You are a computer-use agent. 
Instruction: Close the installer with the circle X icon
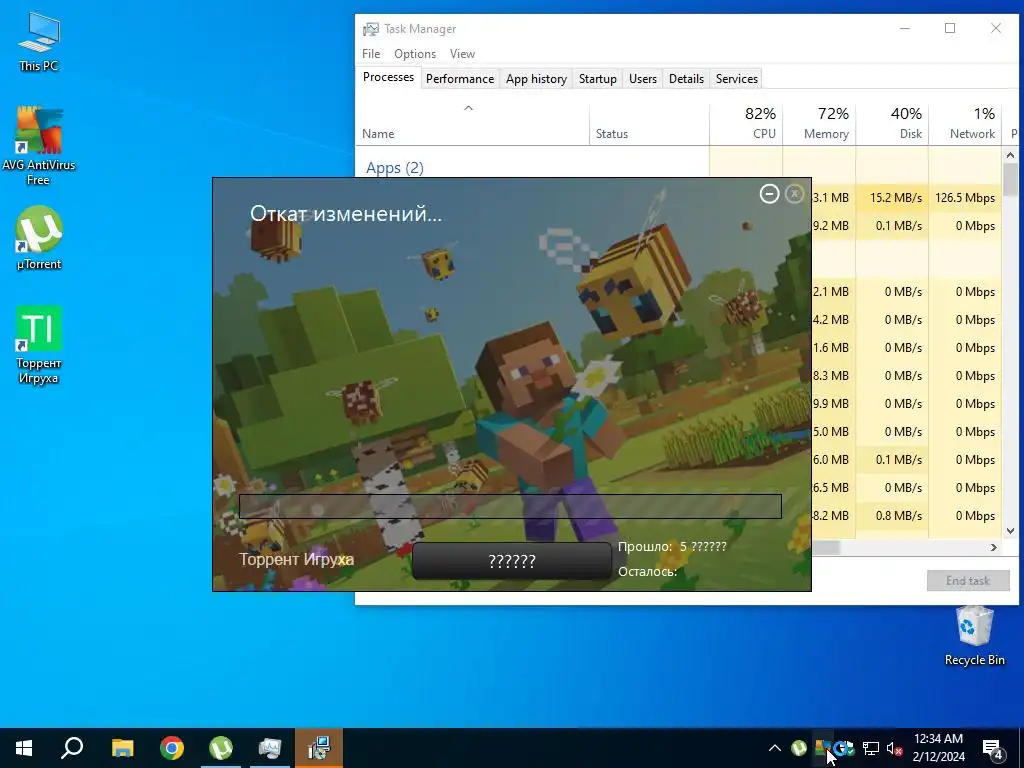[x=794, y=194]
